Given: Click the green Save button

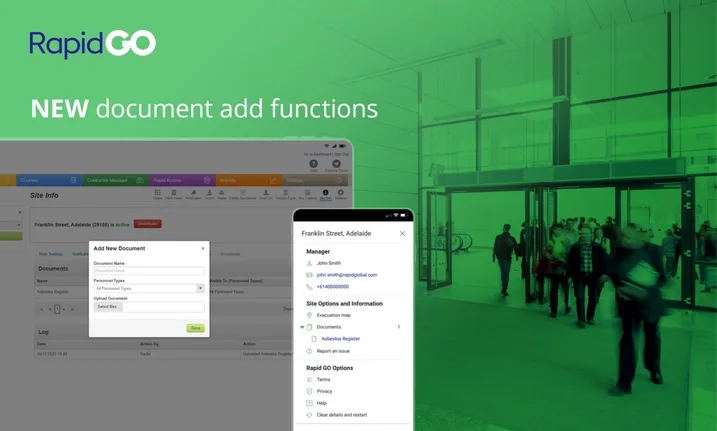Looking at the screenshot, I should point(195,328).
